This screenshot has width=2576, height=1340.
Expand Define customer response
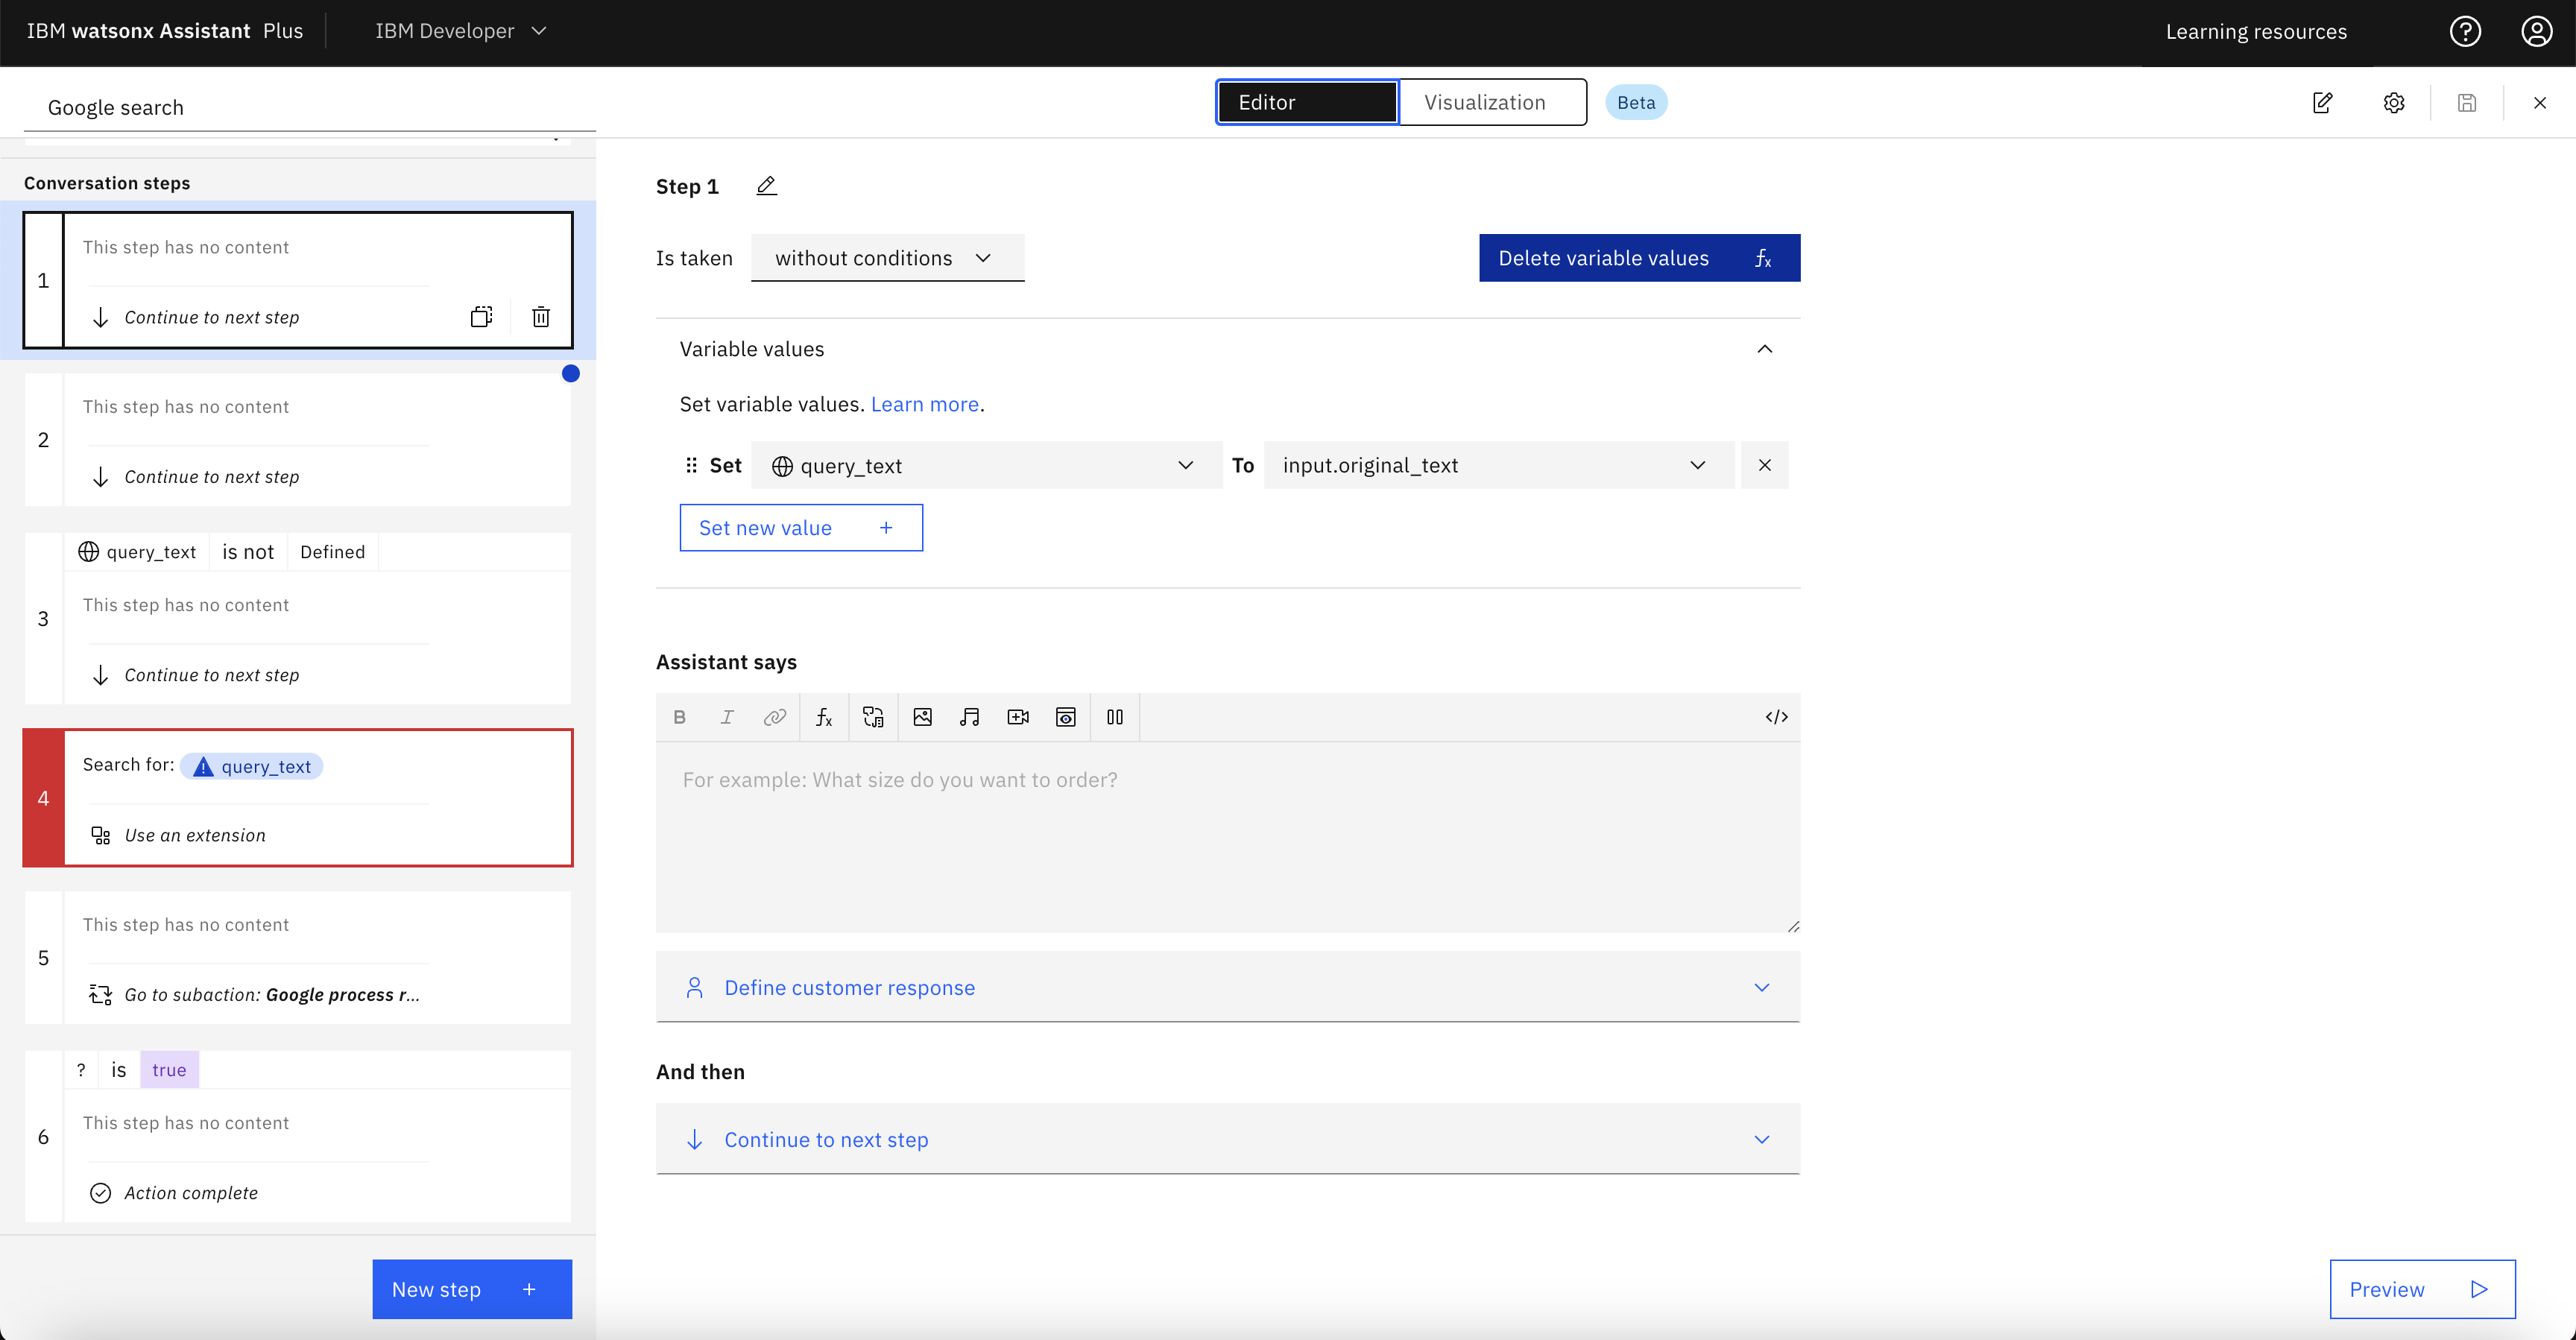(1227, 987)
